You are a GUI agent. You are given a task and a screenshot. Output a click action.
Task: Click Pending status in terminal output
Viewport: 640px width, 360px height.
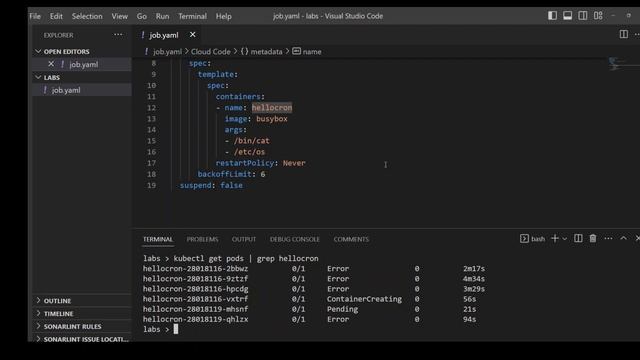point(342,309)
